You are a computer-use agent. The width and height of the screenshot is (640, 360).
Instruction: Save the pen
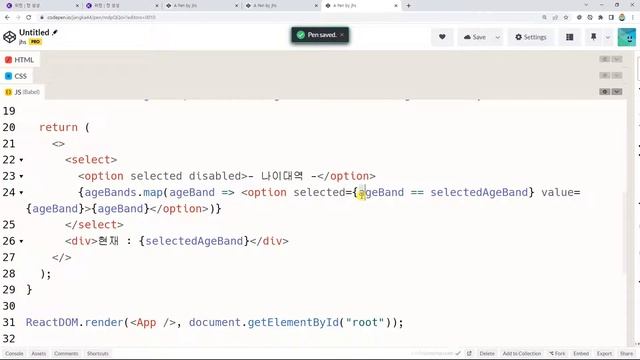[475, 37]
